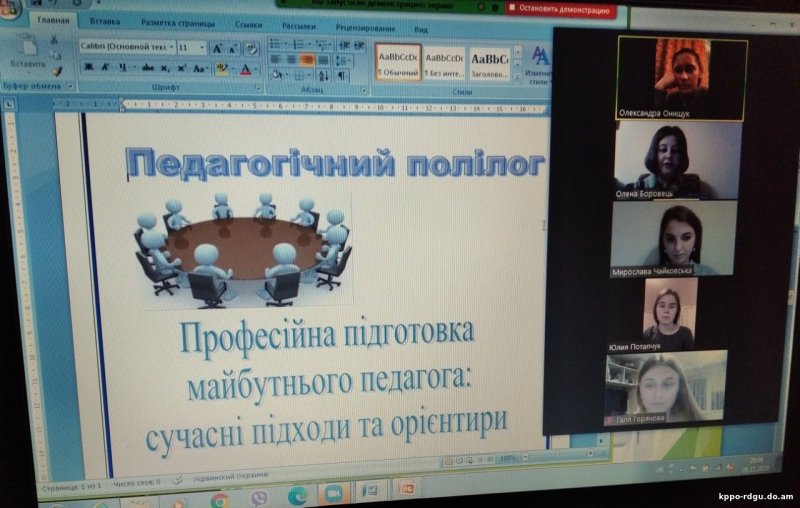Image resolution: width=800 pixels, height=508 pixels.
Task: Select Галя Горячова video thumbnail
Action: click(665, 388)
